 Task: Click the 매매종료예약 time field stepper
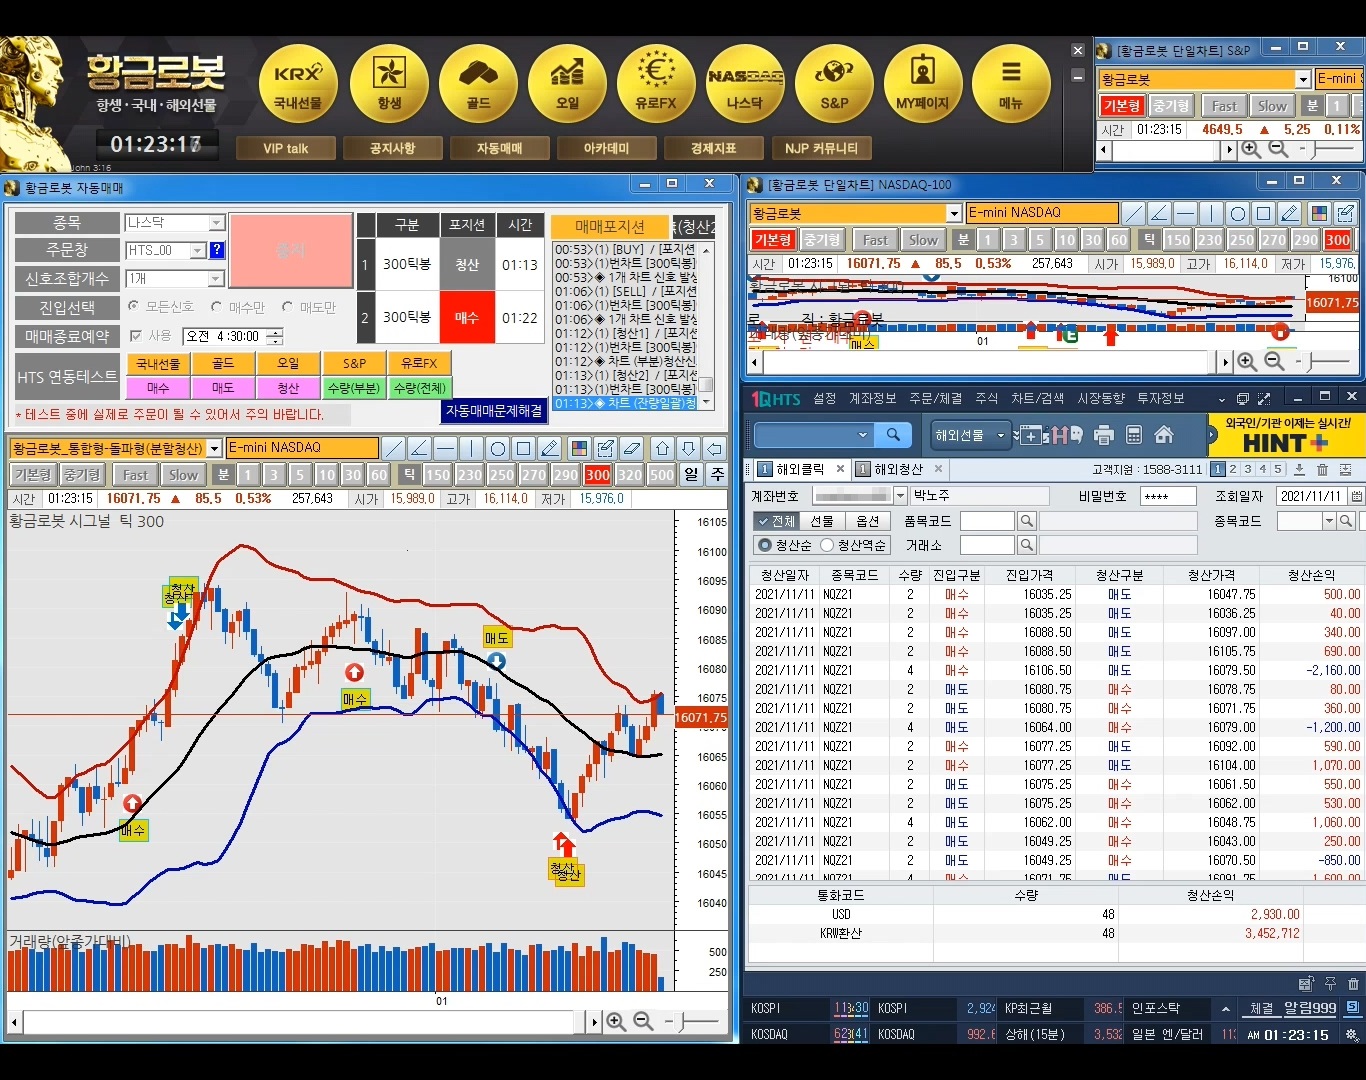click(x=276, y=336)
